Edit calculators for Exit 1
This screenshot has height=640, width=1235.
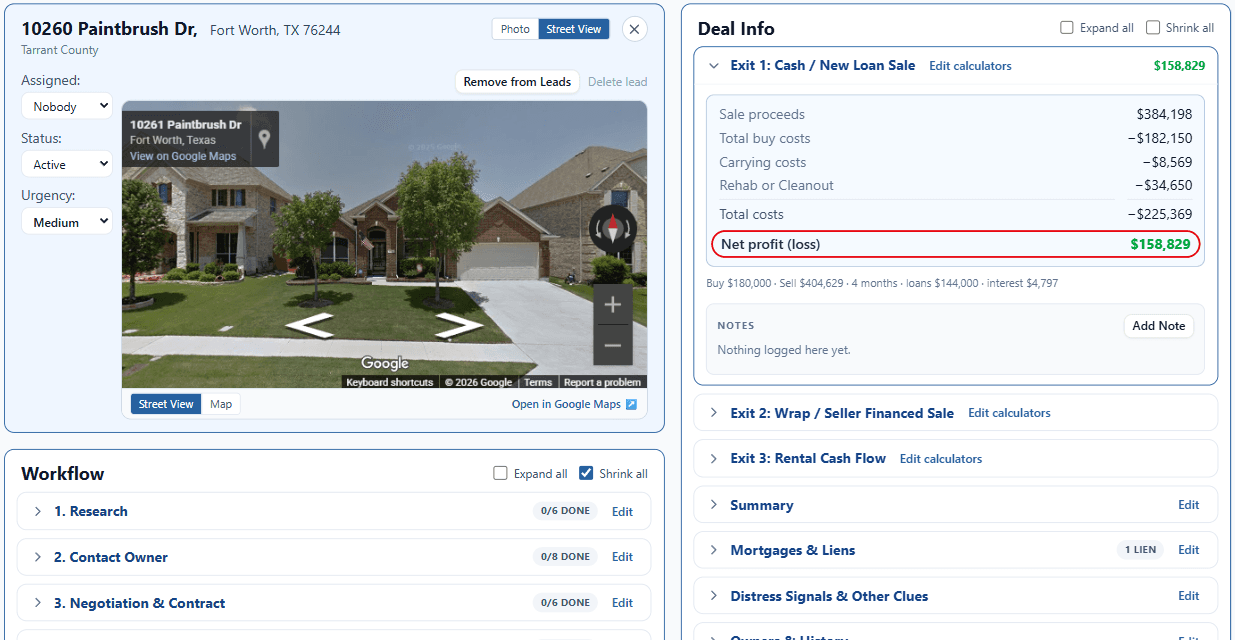pyautogui.click(x=970, y=66)
